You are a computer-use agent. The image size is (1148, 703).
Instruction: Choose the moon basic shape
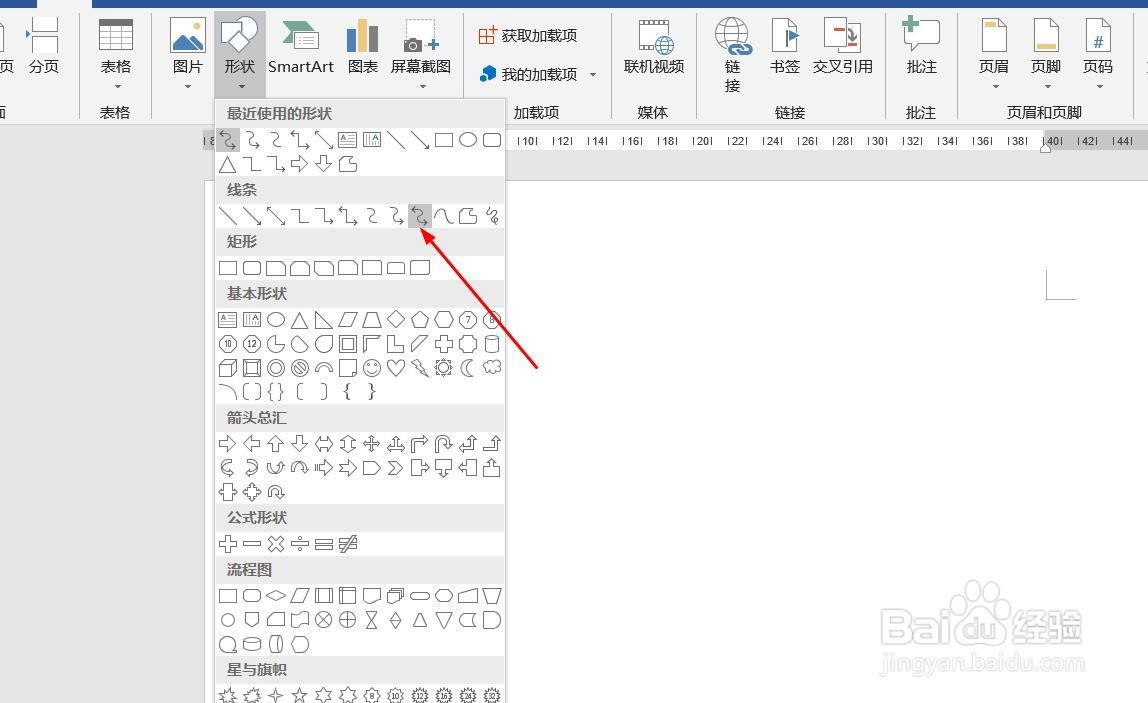[x=468, y=368]
